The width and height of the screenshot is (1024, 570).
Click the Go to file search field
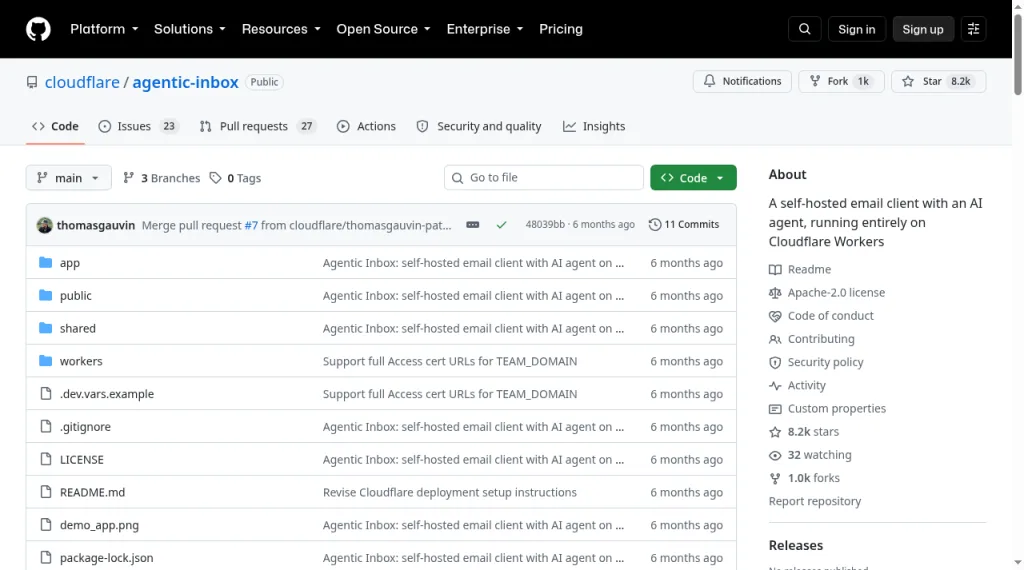point(543,178)
